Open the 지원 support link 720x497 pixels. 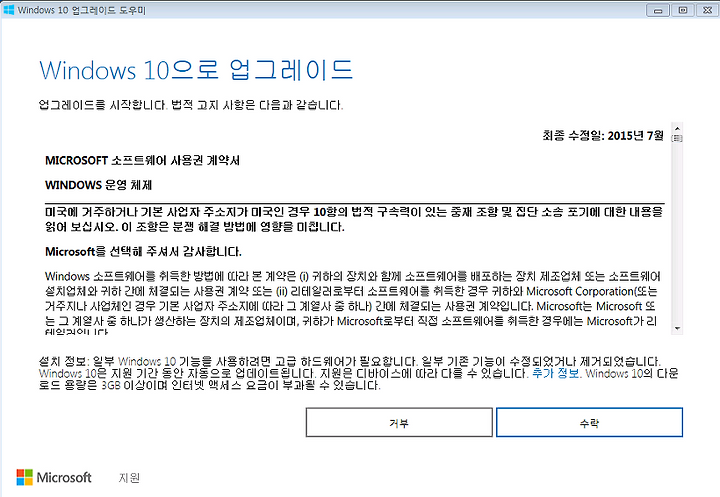coord(129,478)
